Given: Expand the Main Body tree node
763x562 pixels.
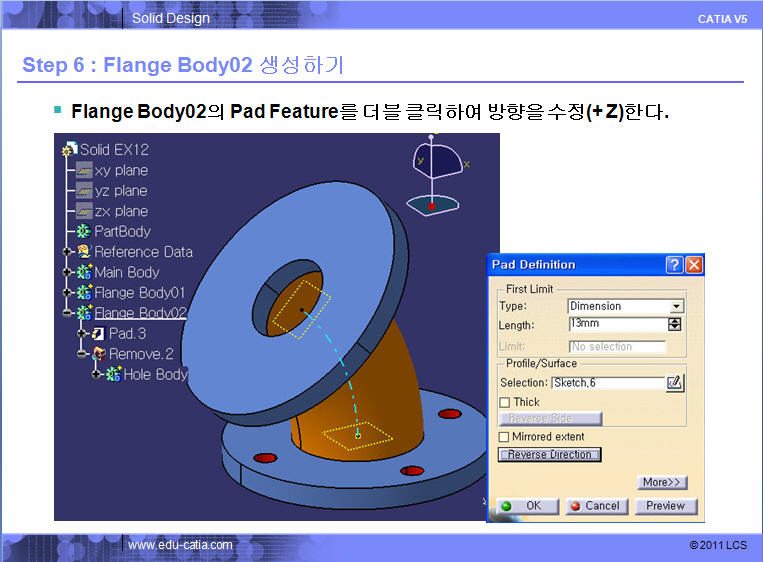Looking at the screenshot, I should coord(68,272).
